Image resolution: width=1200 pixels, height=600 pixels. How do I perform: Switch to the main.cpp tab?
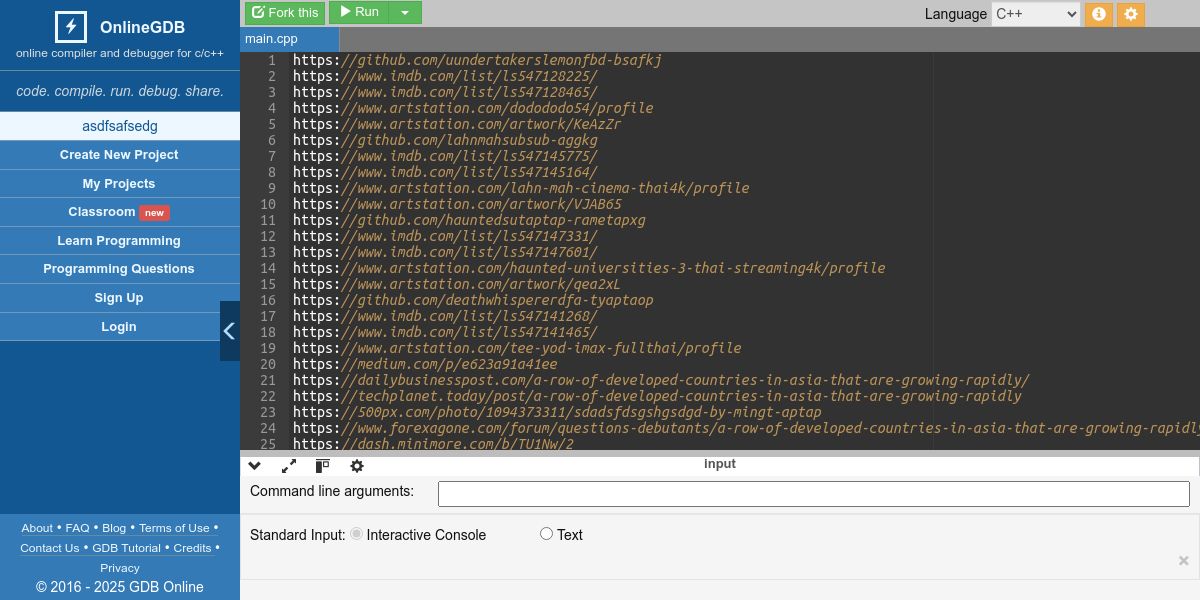(x=290, y=39)
